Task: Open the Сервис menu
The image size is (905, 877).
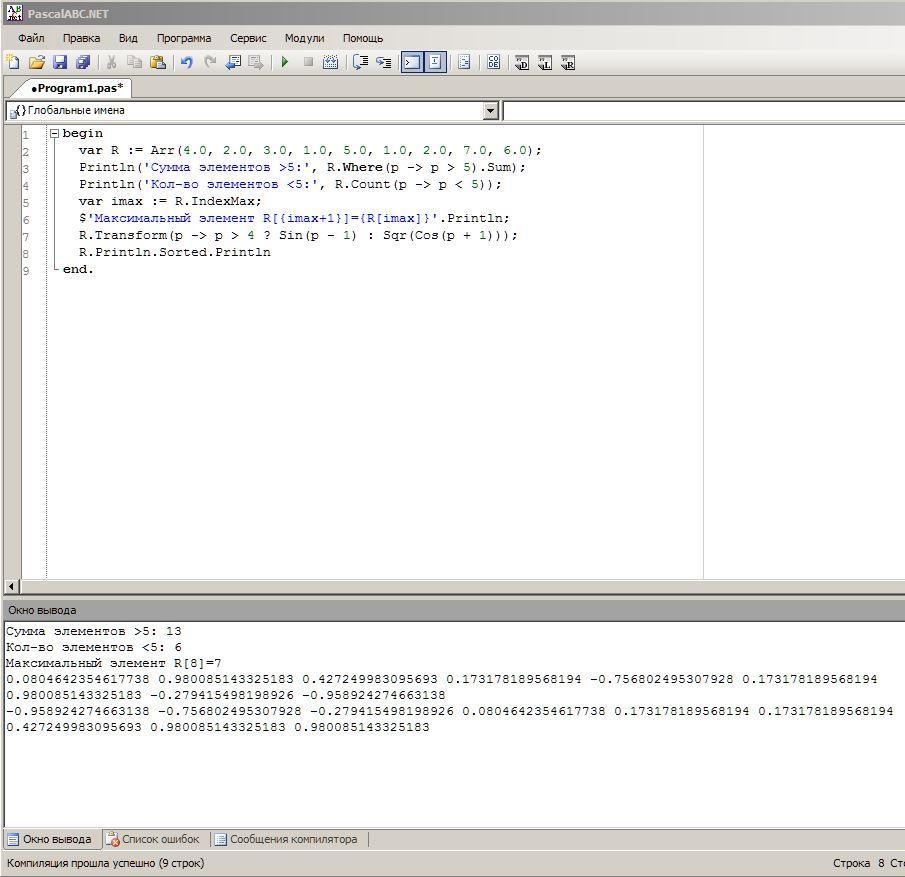Action: pyautogui.click(x=248, y=38)
